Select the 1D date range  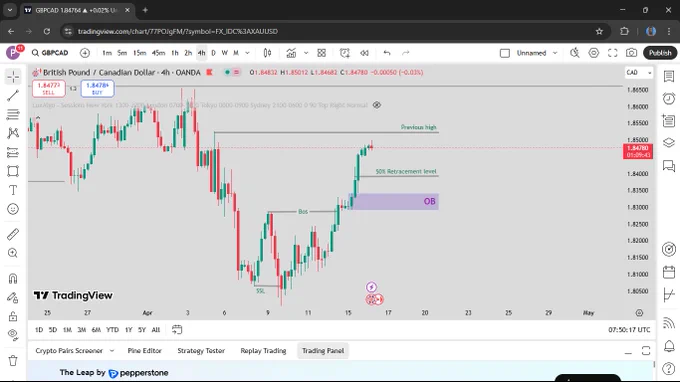(39, 330)
